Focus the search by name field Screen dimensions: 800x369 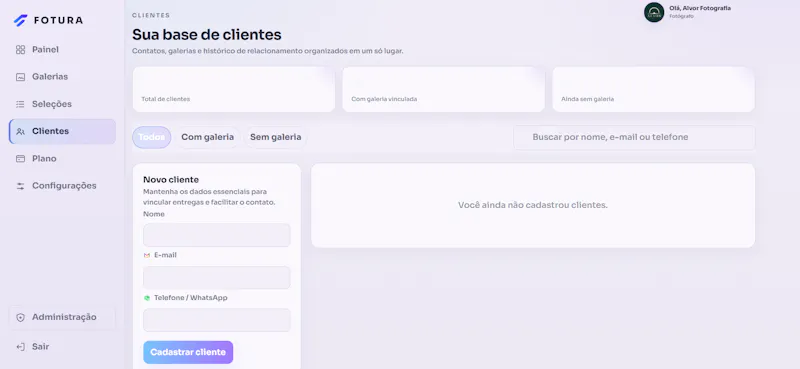[x=634, y=137]
